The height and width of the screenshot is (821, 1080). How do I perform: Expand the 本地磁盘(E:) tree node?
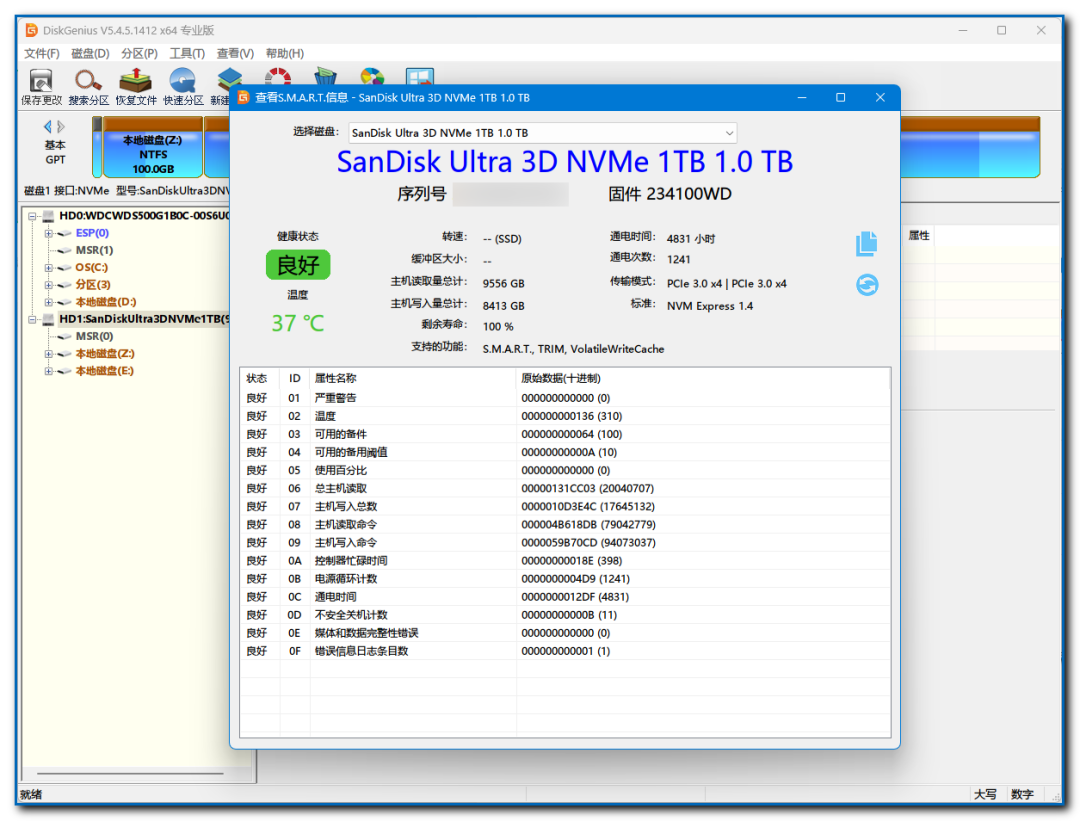pos(48,371)
